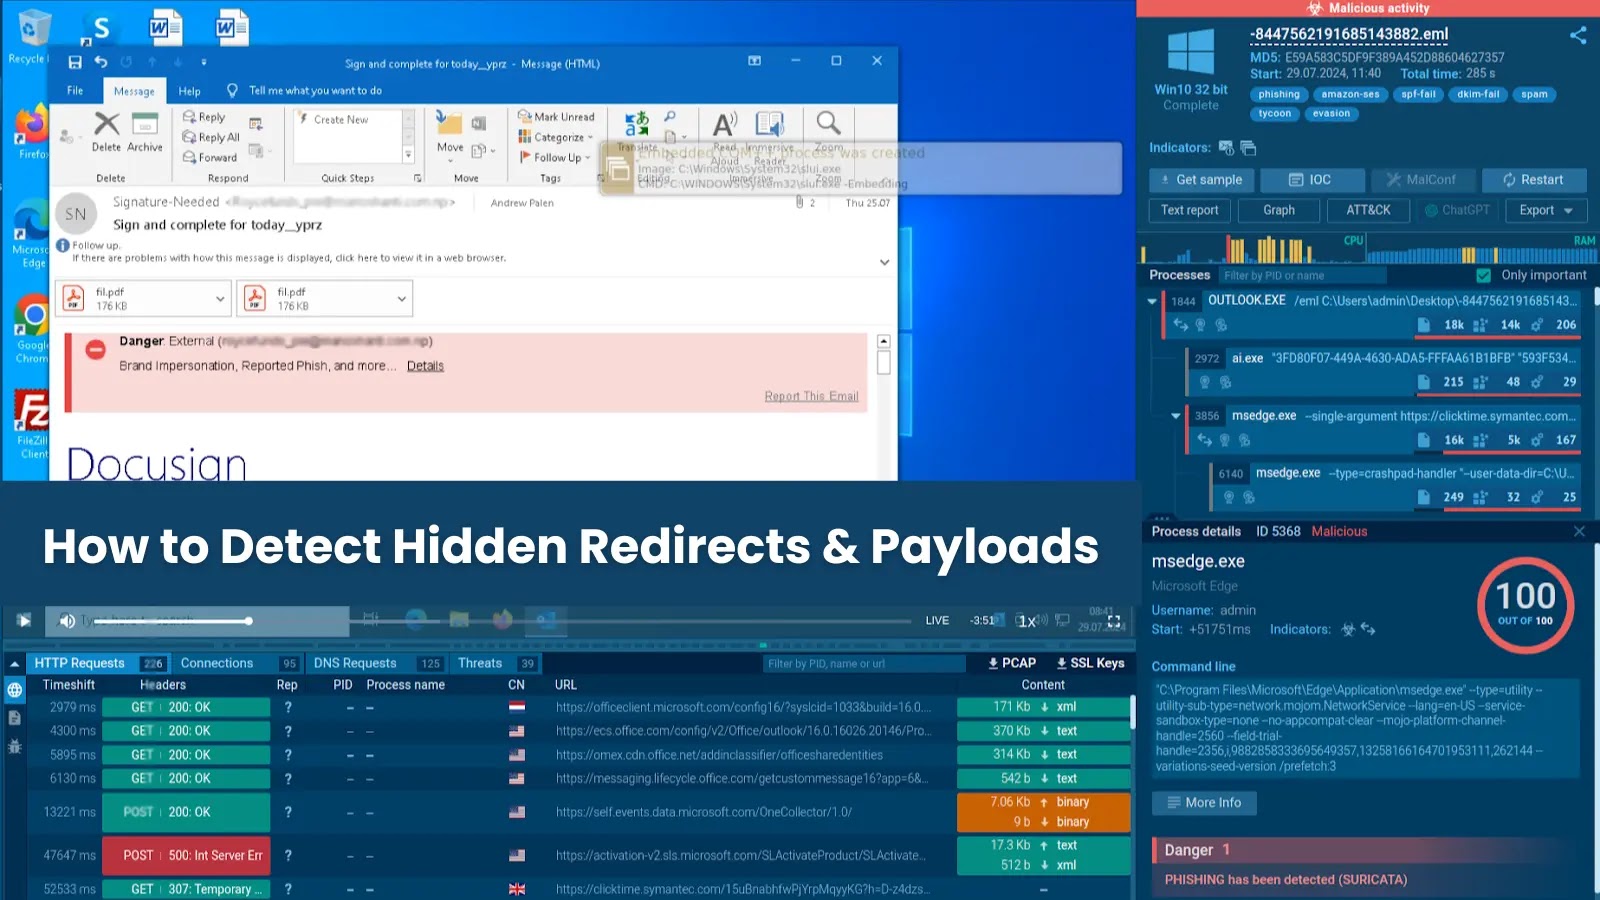Open the File menu in Outlook

[75, 90]
